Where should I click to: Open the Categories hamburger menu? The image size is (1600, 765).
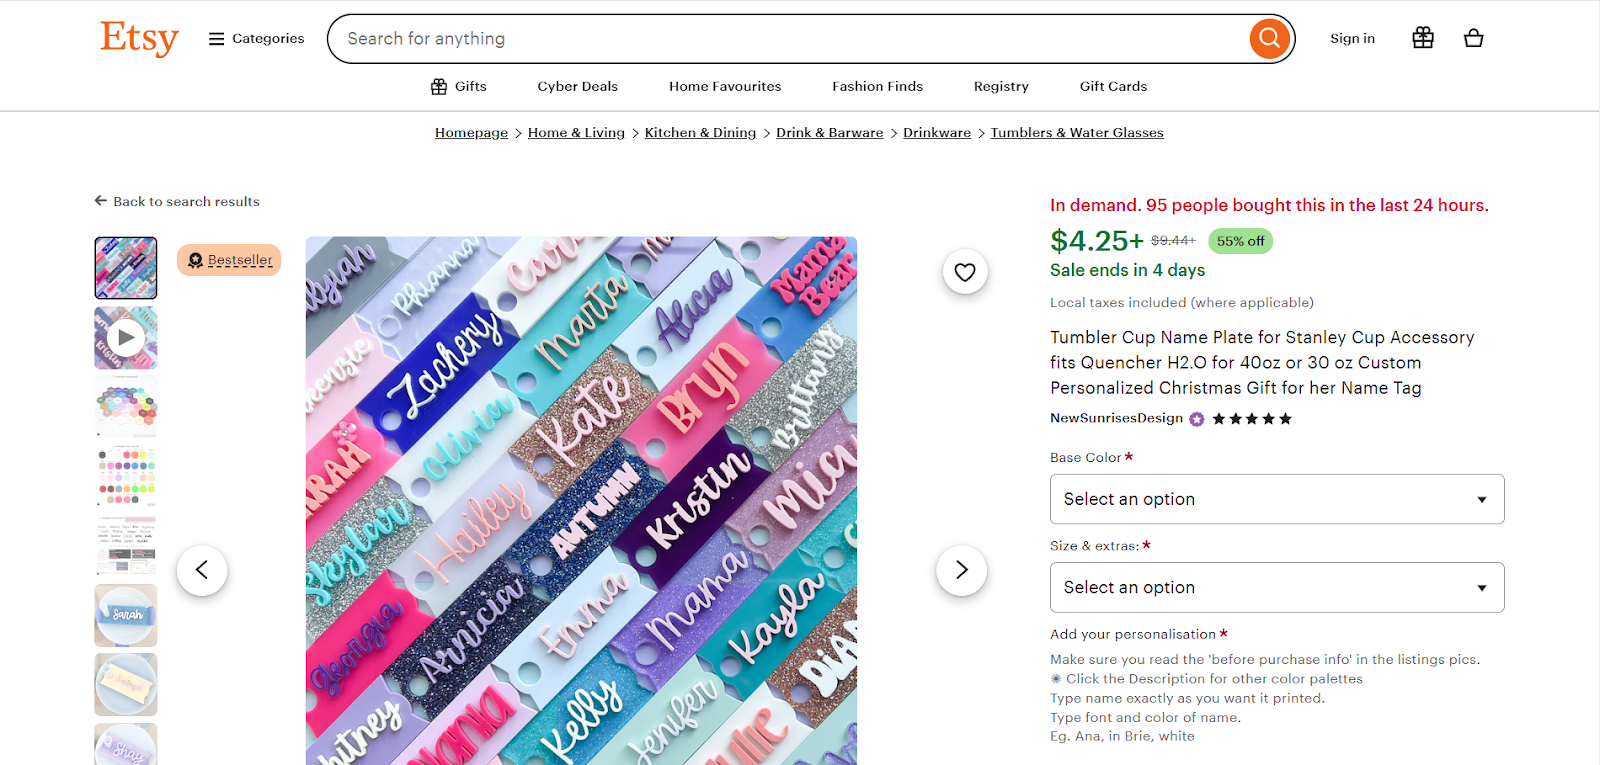[x=256, y=39]
